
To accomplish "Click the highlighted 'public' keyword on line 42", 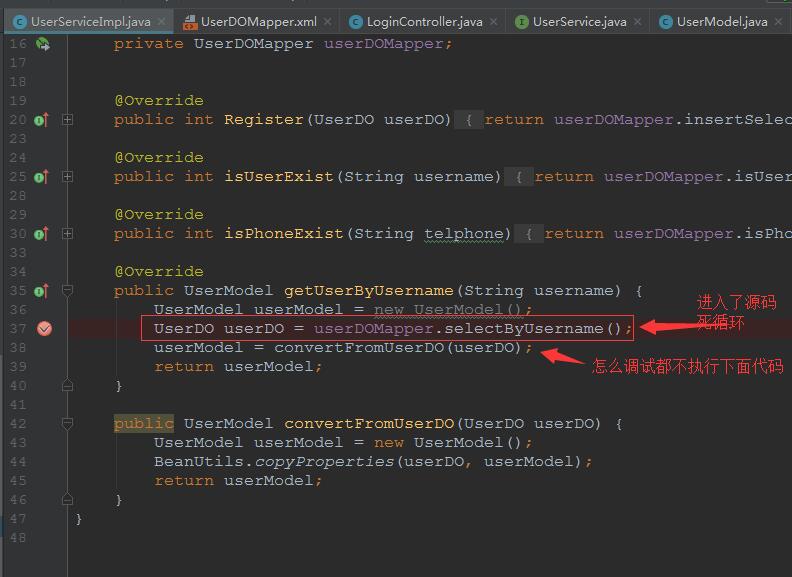I will [144, 424].
